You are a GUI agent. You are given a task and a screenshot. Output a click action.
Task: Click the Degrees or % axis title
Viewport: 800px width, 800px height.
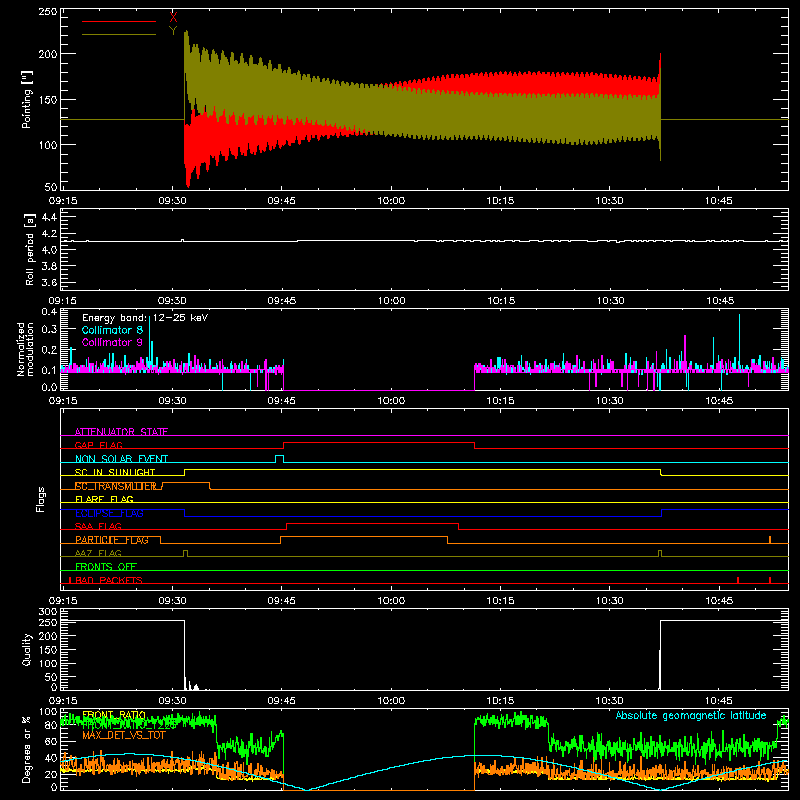tap(27, 749)
